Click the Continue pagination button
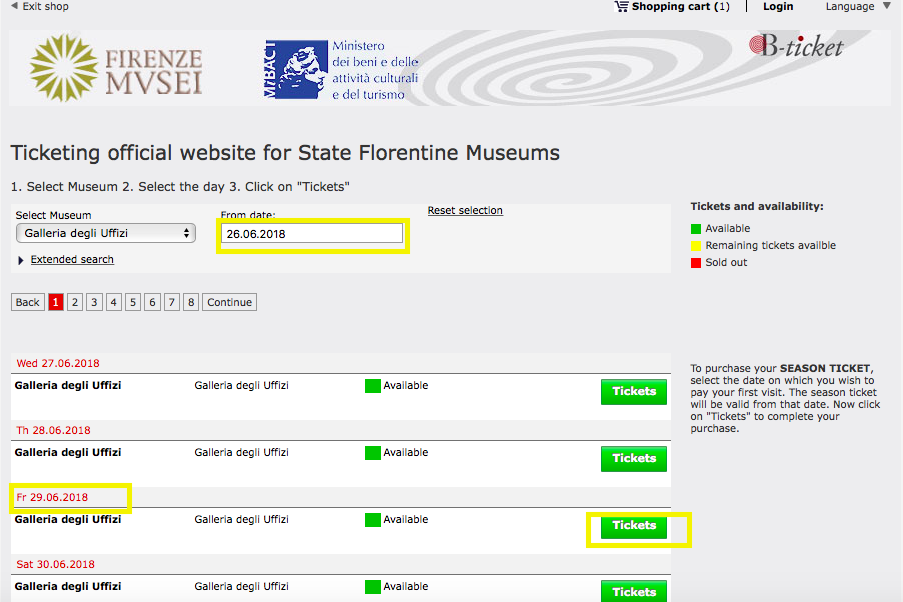 [x=229, y=302]
